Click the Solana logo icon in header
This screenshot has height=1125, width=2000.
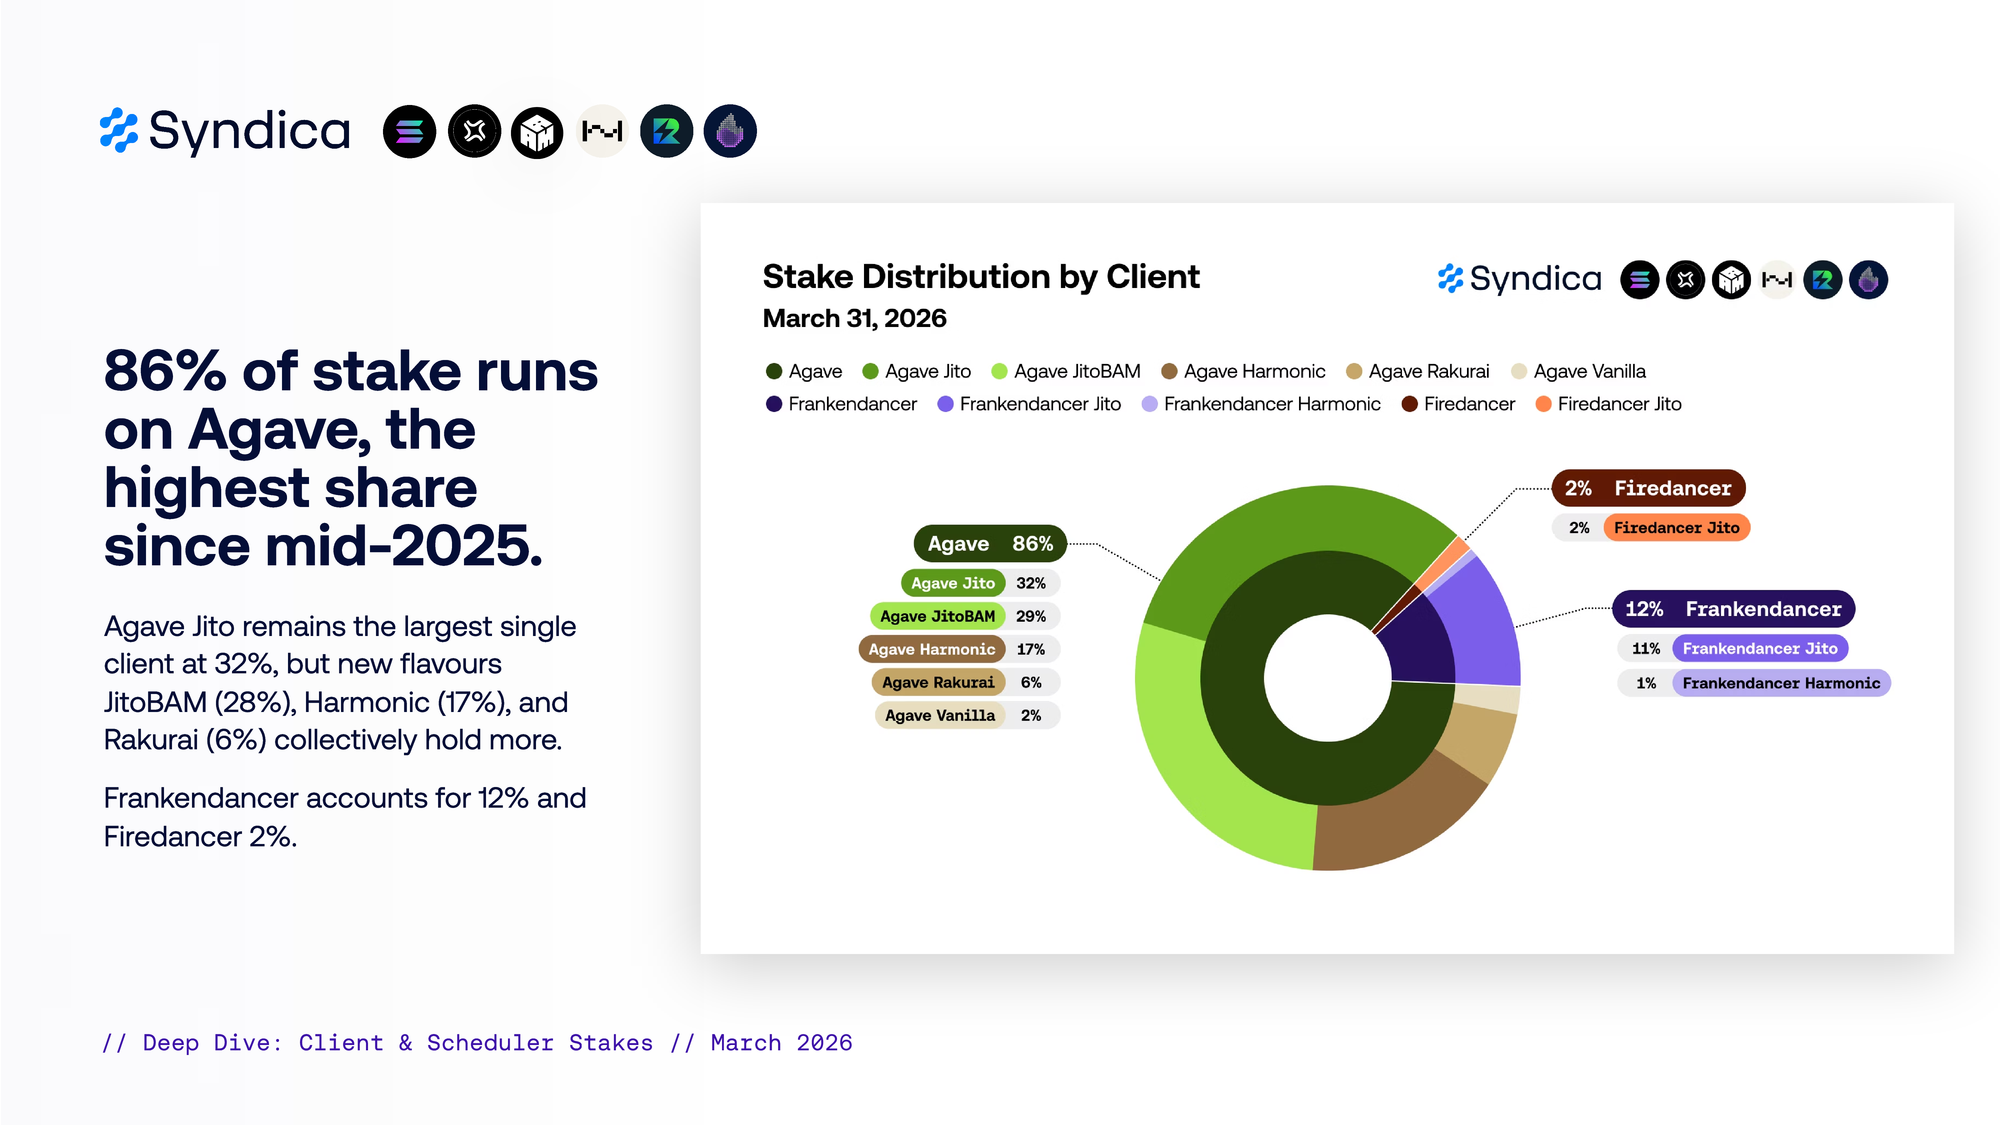click(x=409, y=131)
